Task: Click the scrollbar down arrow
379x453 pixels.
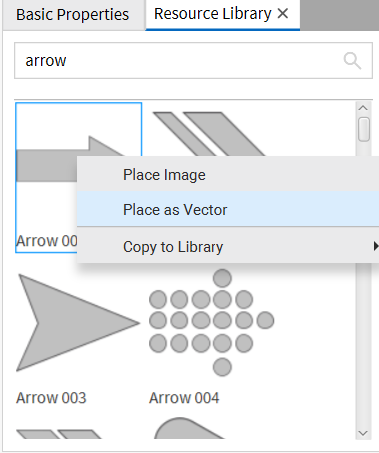Action: [363, 433]
